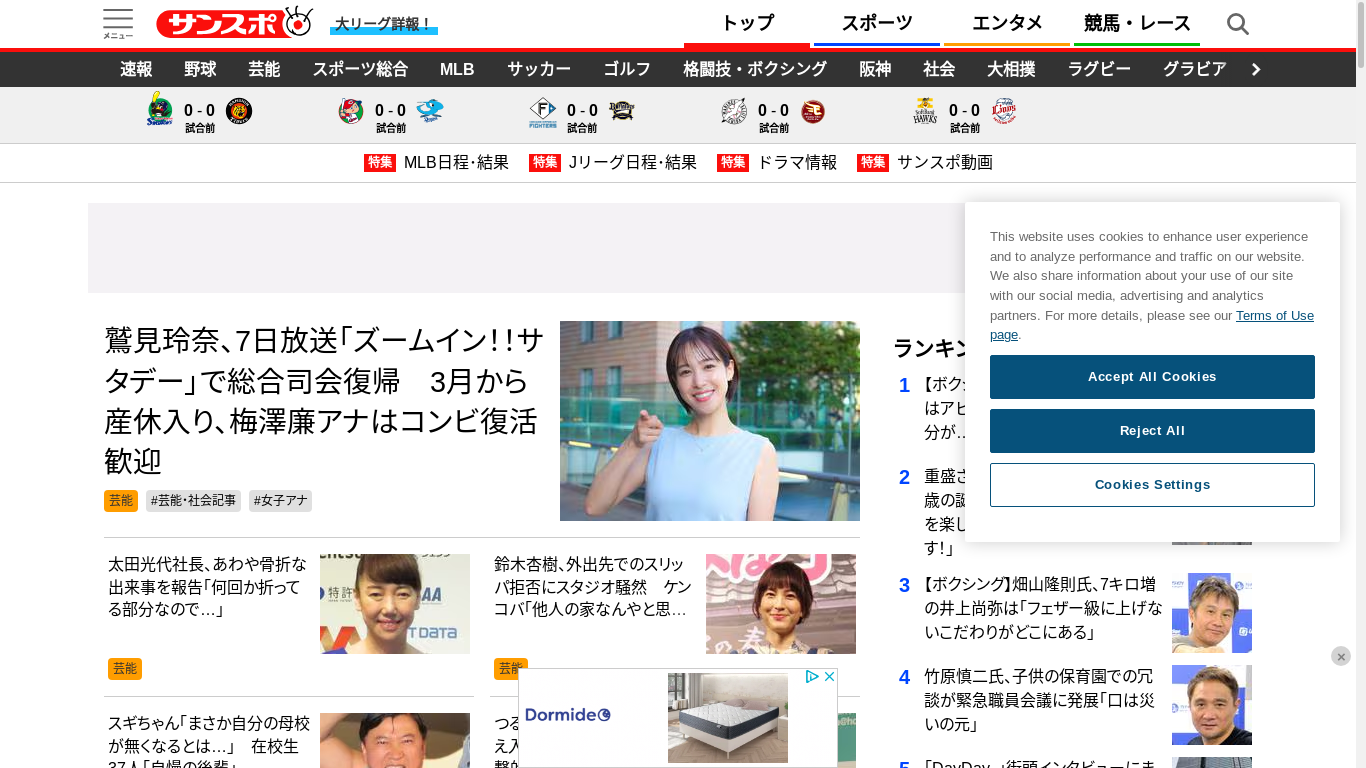Go to the Sanspo logo homepage
This screenshot has height=768, width=1366.
click(x=235, y=23)
